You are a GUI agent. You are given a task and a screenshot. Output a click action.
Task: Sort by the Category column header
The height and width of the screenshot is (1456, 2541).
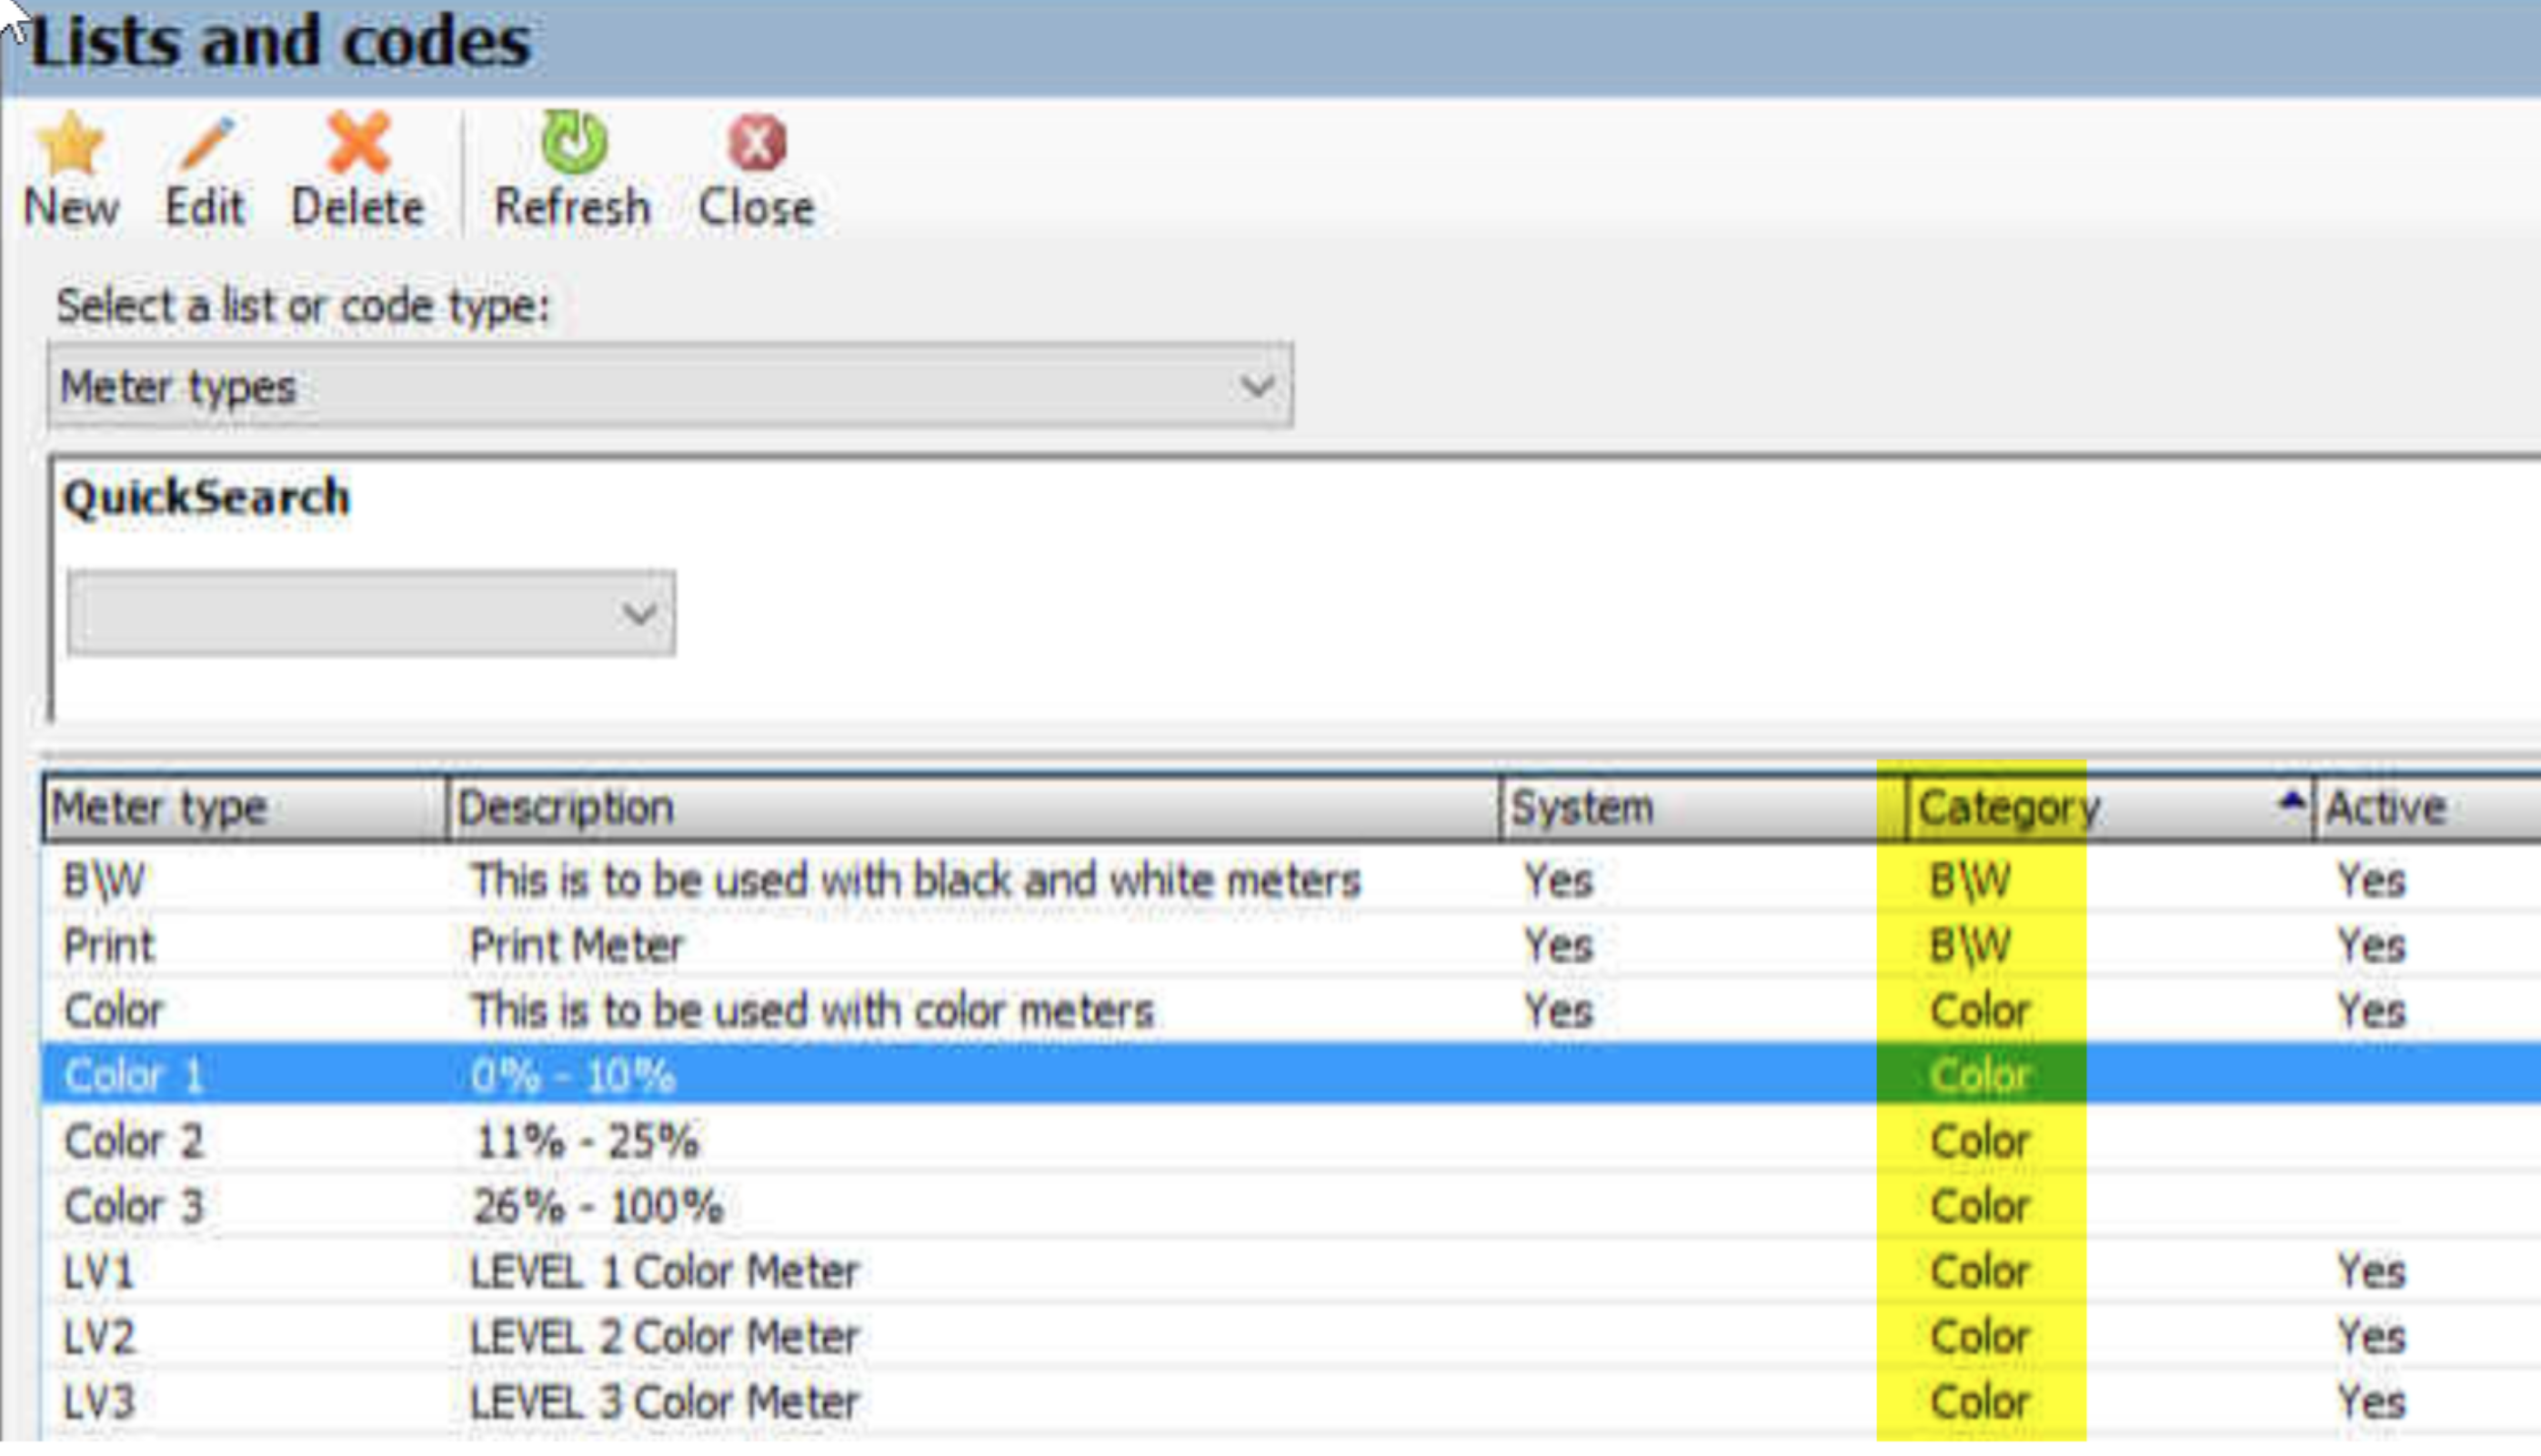[x=2109, y=807]
